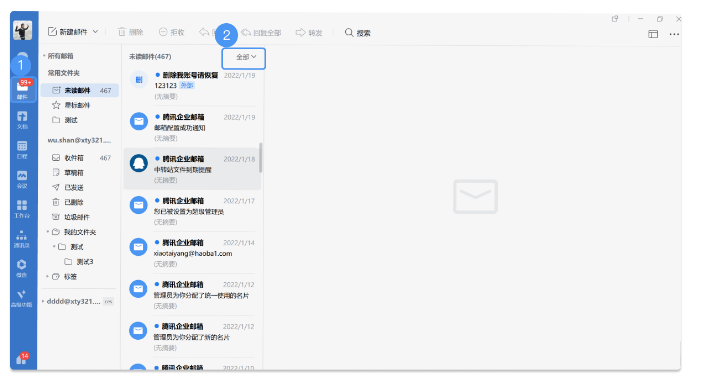Open the 搜索 search in toolbar
Image resolution: width=706 pixels, height=381 pixels.
point(358,32)
